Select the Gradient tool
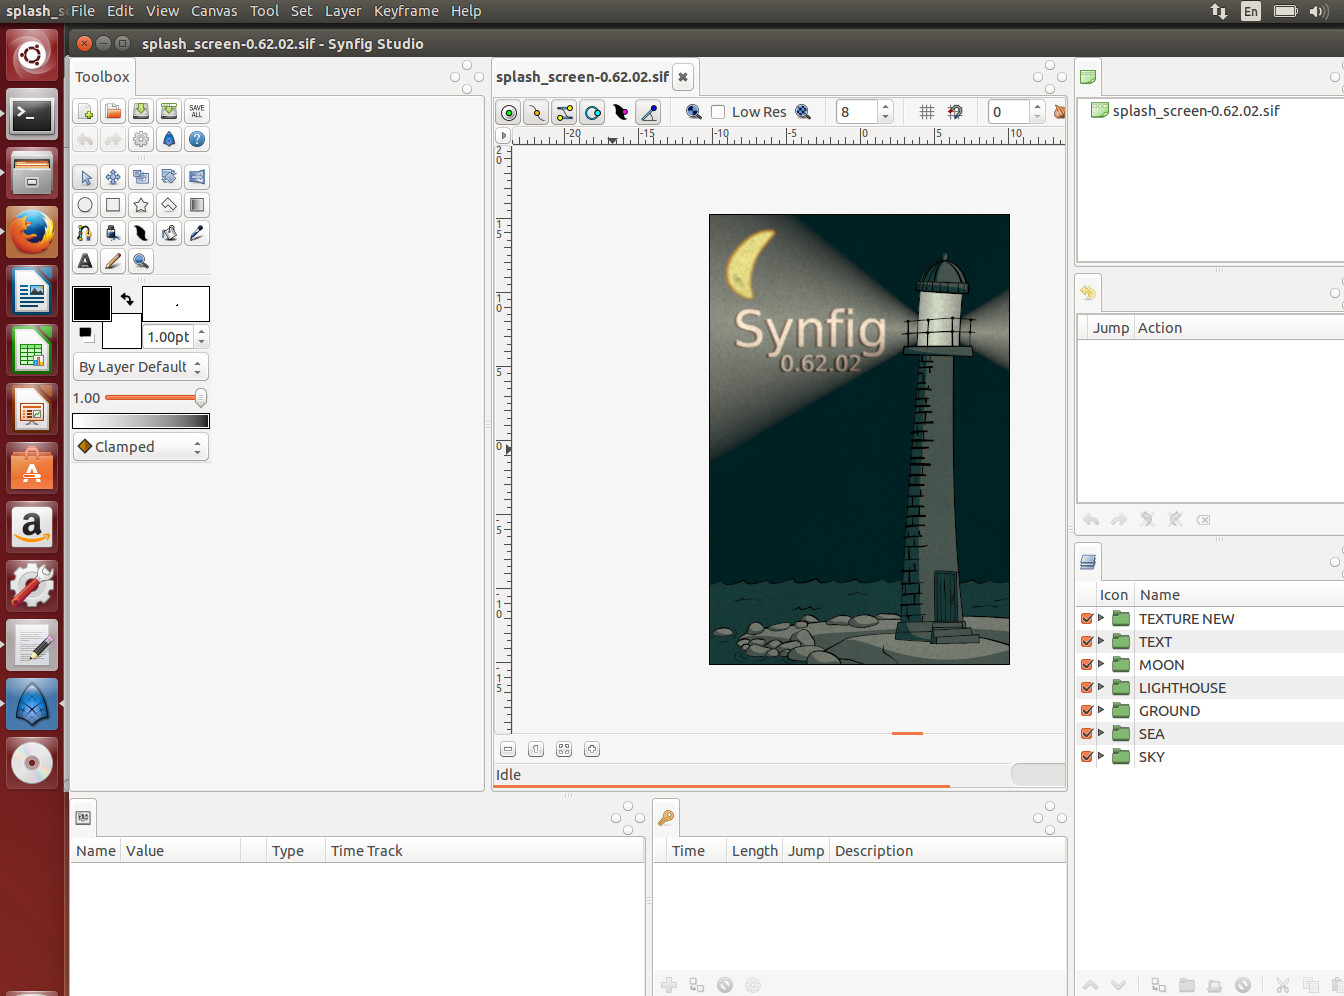The width and height of the screenshot is (1344, 996). [x=197, y=205]
